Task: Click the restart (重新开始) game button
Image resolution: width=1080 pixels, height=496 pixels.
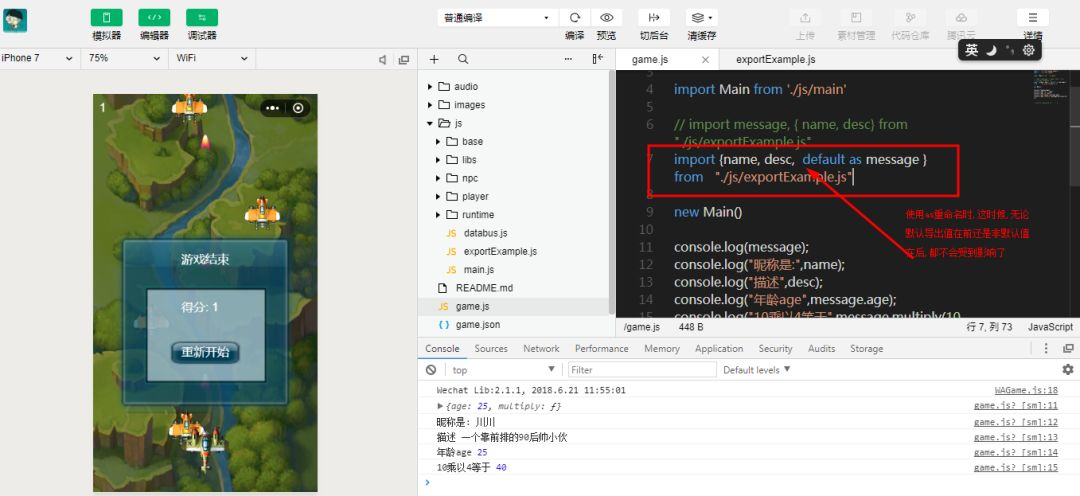Action: [x=205, y=352]
